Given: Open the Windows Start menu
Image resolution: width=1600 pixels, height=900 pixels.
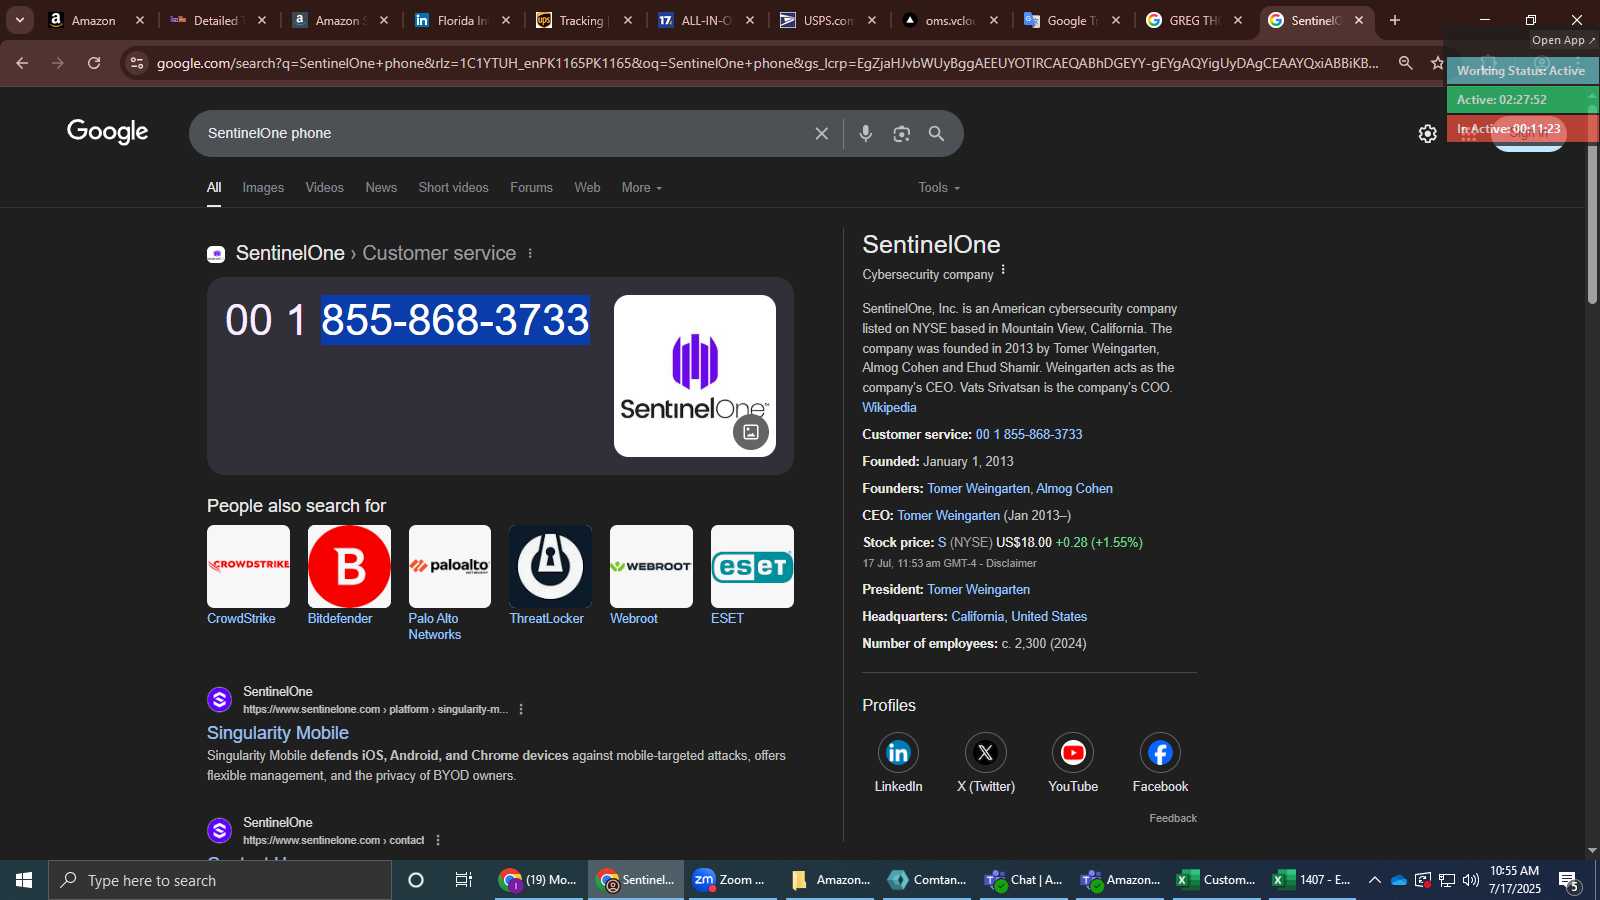Looking at the screenshot, I should pos(24,880).
